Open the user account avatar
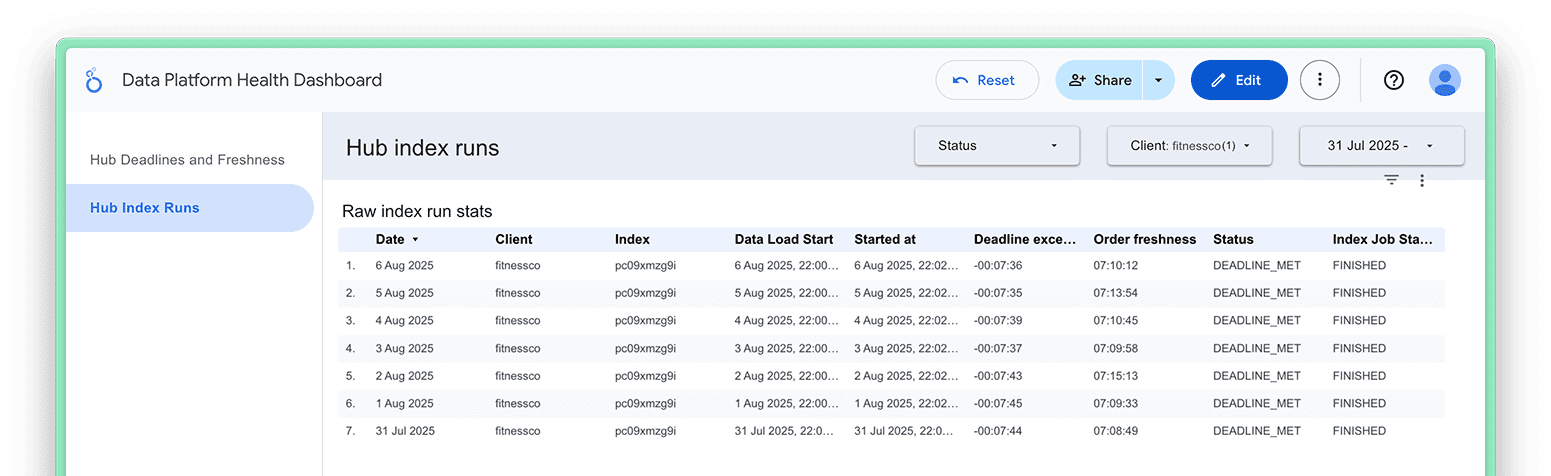Image resolution: width=1551 pixels, height=476 pixels. click(1445, 80)
